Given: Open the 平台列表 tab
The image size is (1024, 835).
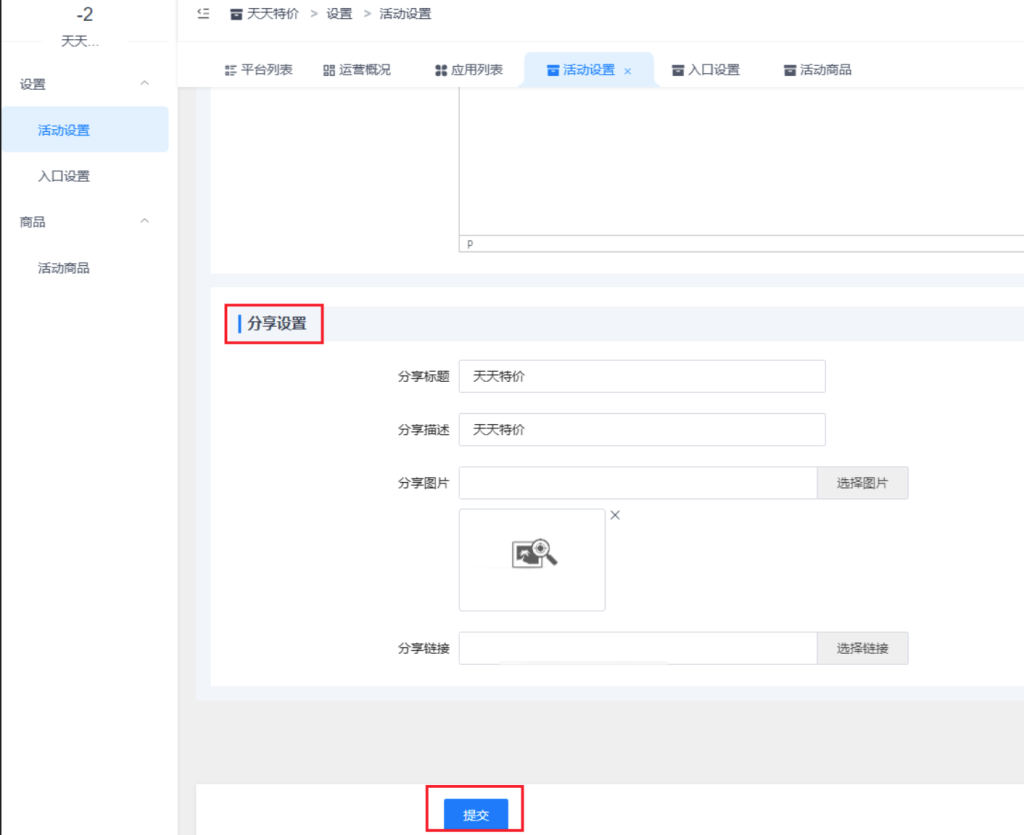Looking at the screenshot, I should [258, 70].
